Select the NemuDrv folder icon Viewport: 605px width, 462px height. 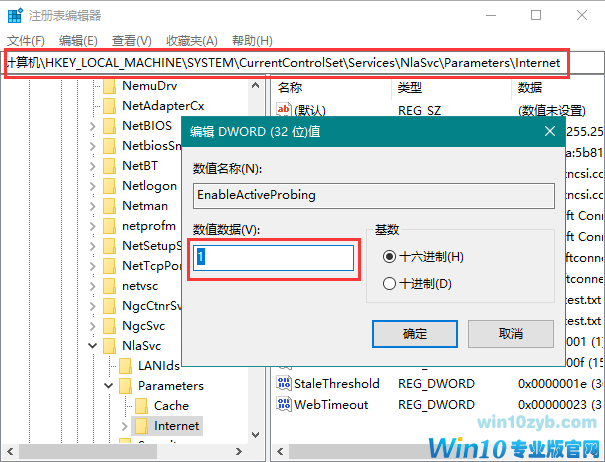point(110,86)
